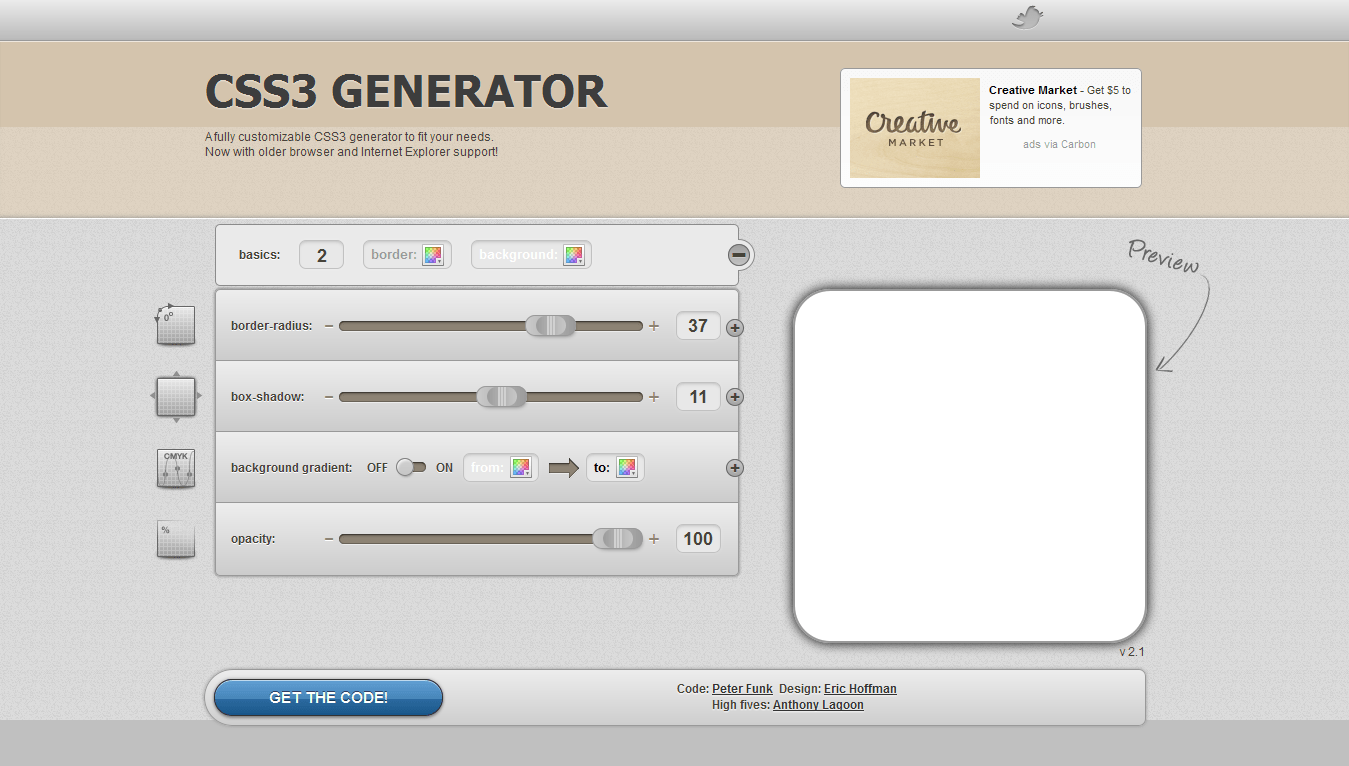
Task: Collapse the basics panel with minus button
Action: click(x=739, y=255)
